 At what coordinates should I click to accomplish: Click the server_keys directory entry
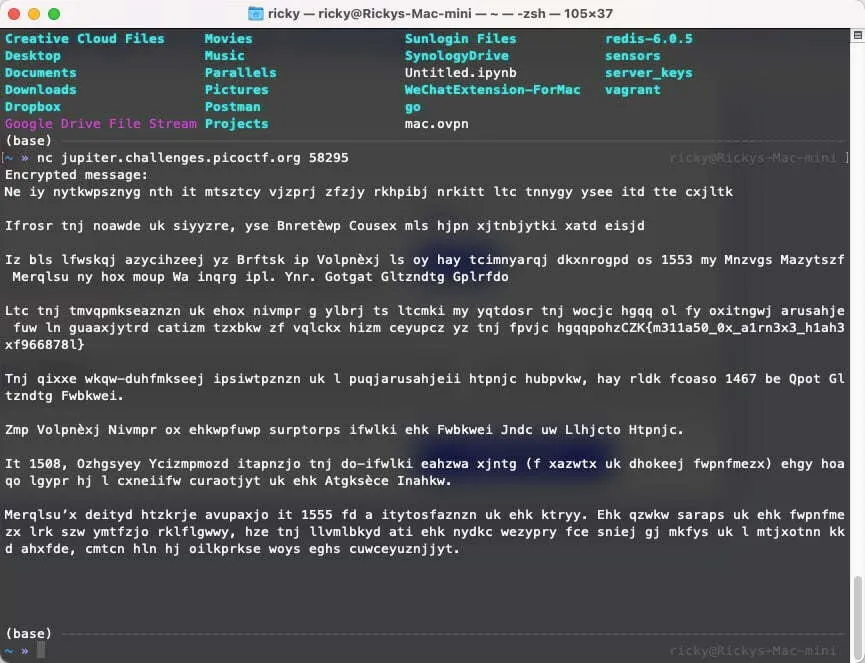tap(648, 73)
